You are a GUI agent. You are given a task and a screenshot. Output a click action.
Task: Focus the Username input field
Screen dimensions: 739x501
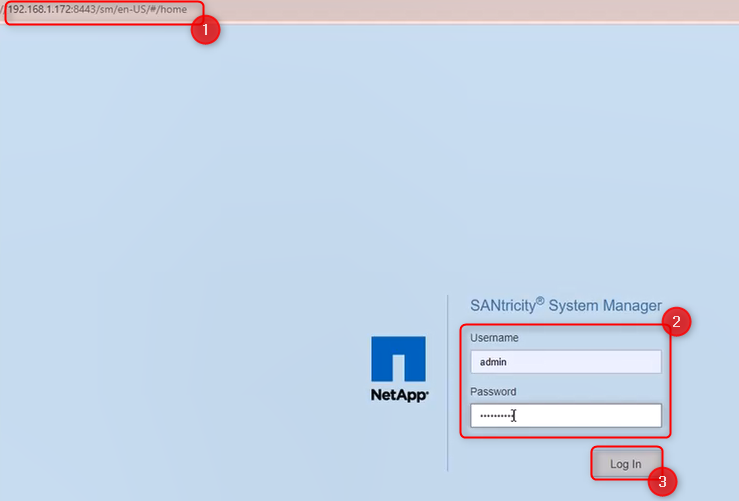pyautogui.click(x=565, y=362)
